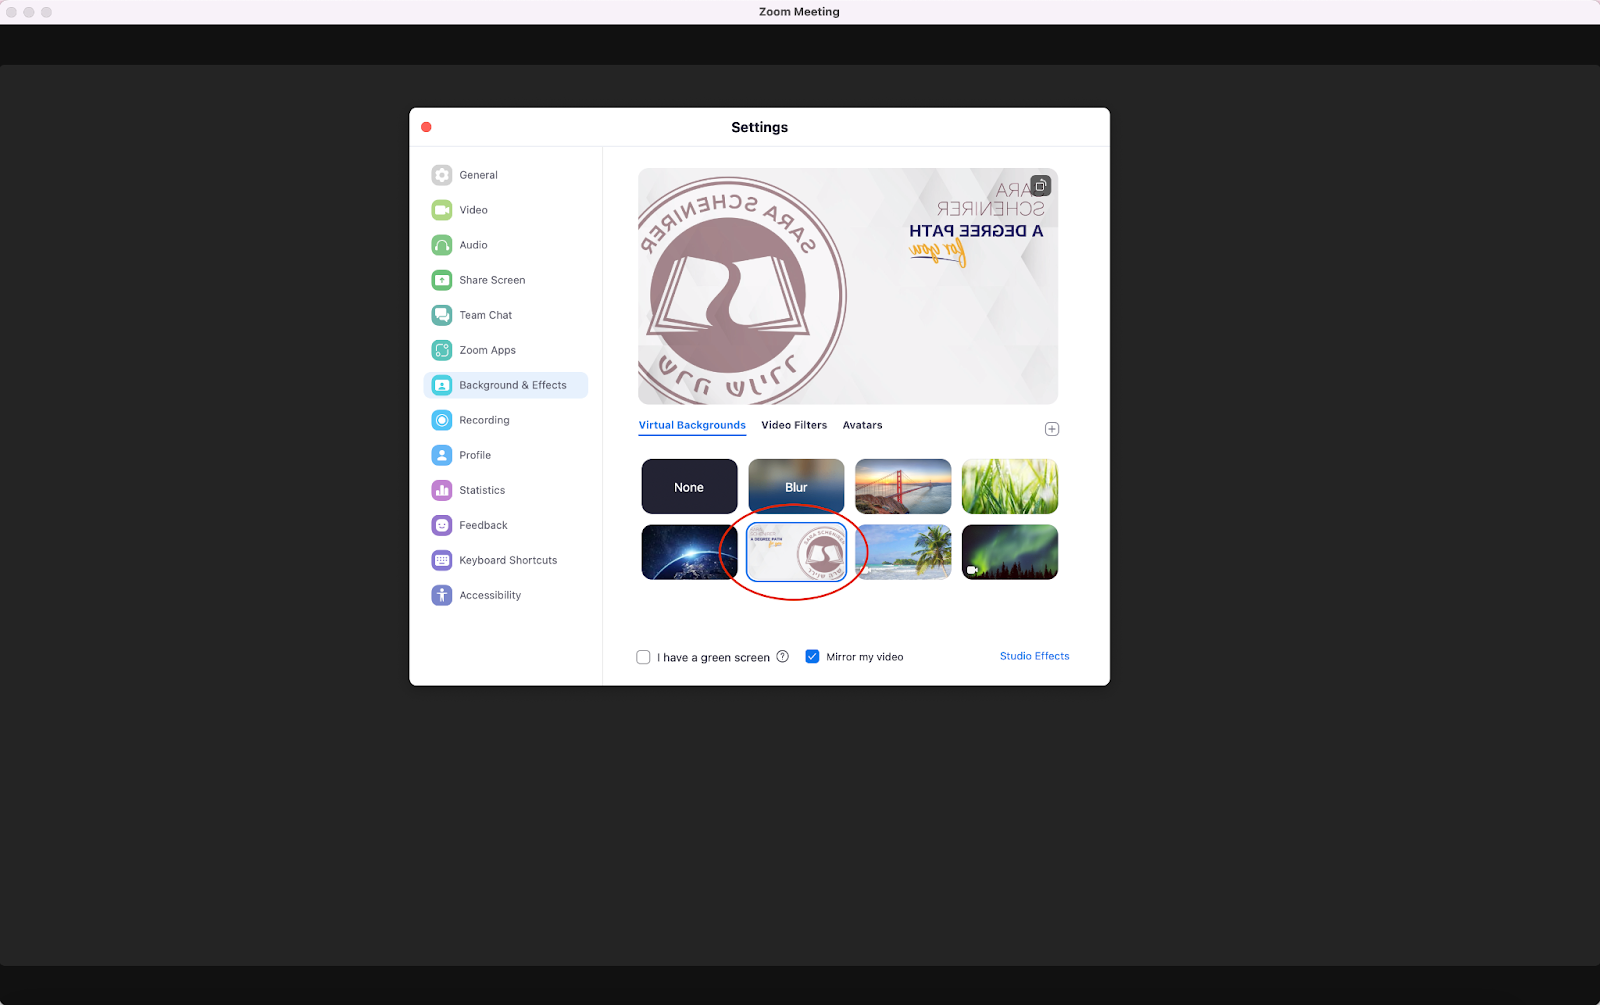This screenshot has width=1600, height=1005.
Task: Go to Share Screen settings label
Action: click(492, 280)
